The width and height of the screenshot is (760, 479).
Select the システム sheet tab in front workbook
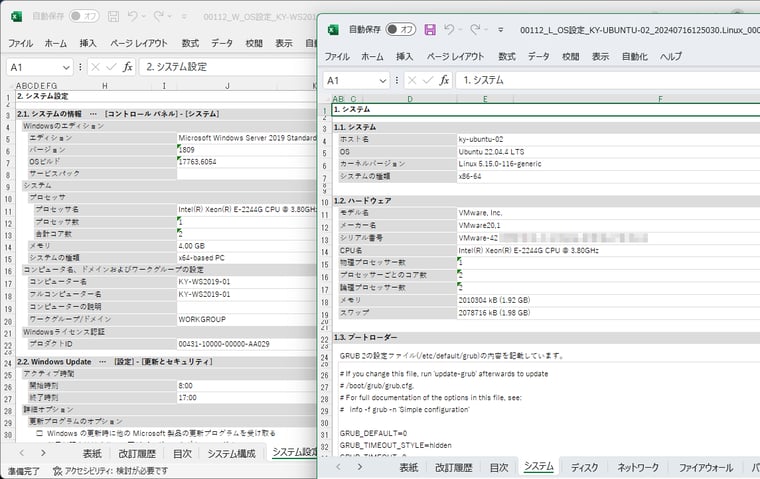[x=538, y=466]
